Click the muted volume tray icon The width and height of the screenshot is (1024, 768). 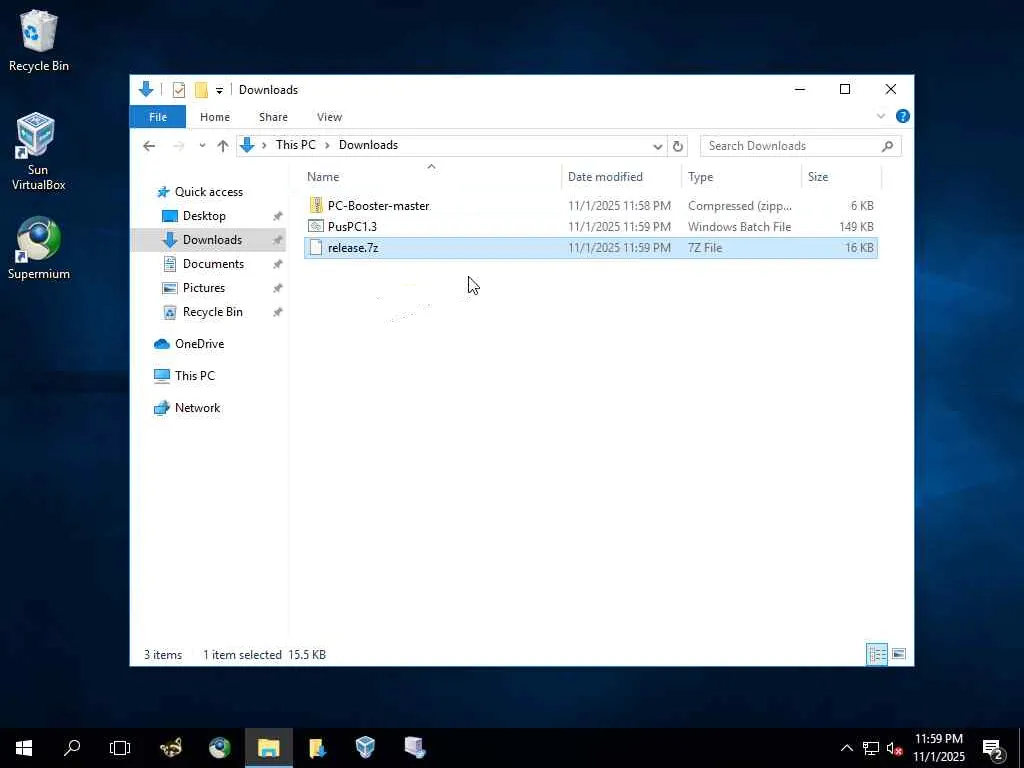[x=894, y=748]
